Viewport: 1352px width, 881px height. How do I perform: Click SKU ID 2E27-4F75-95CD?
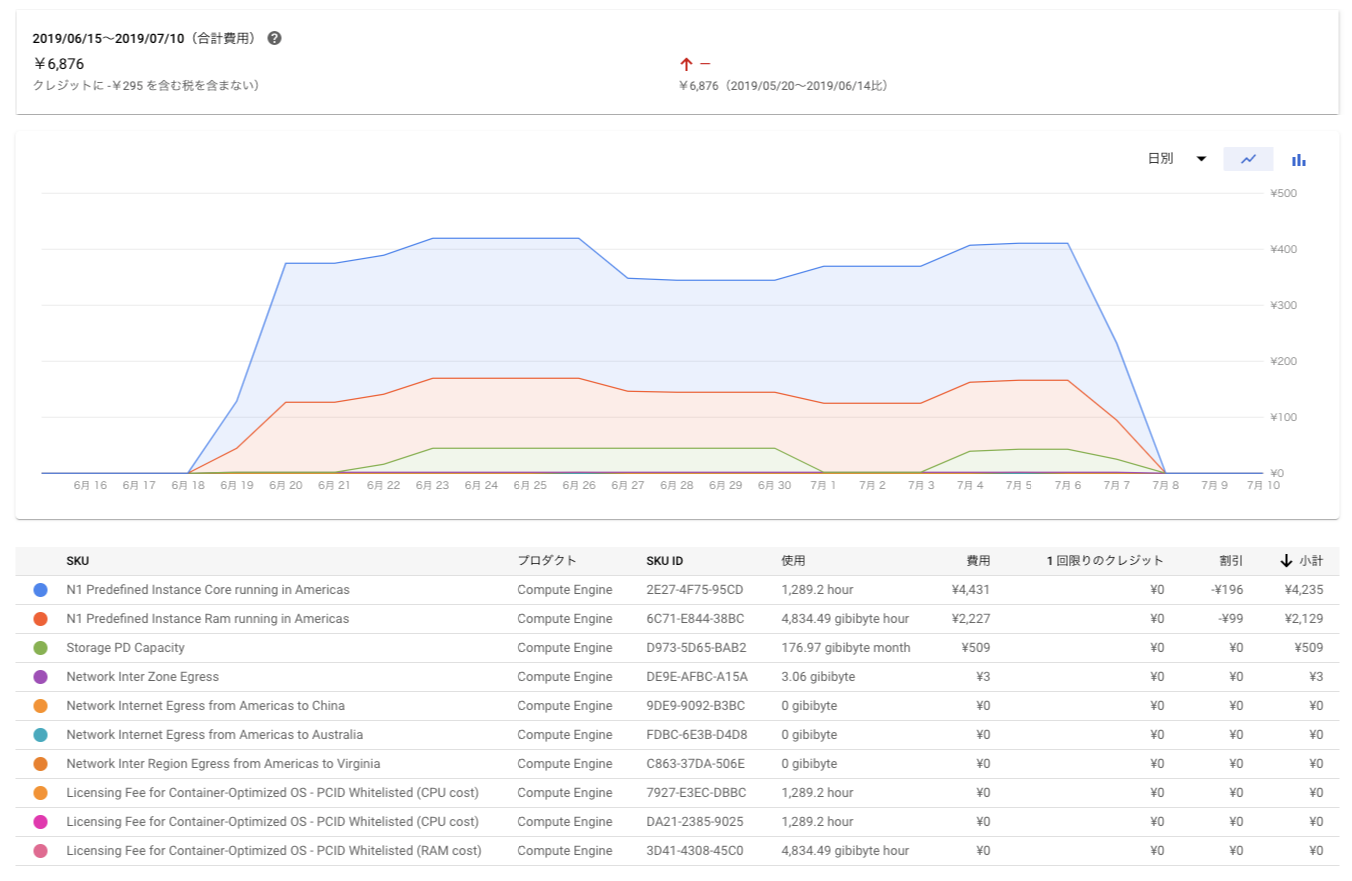tap(695, 590)
